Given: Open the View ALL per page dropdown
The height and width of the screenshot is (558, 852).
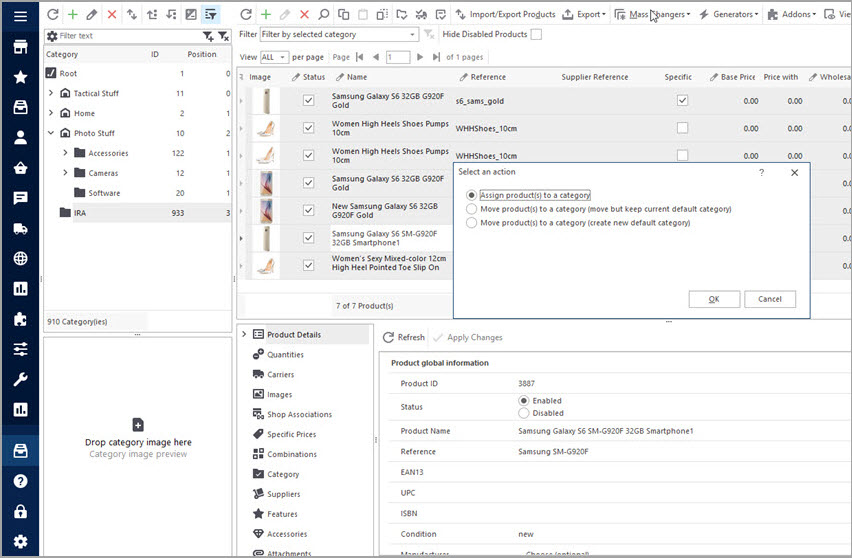Looking at the screenshot, I should click(x=274, y=57).
